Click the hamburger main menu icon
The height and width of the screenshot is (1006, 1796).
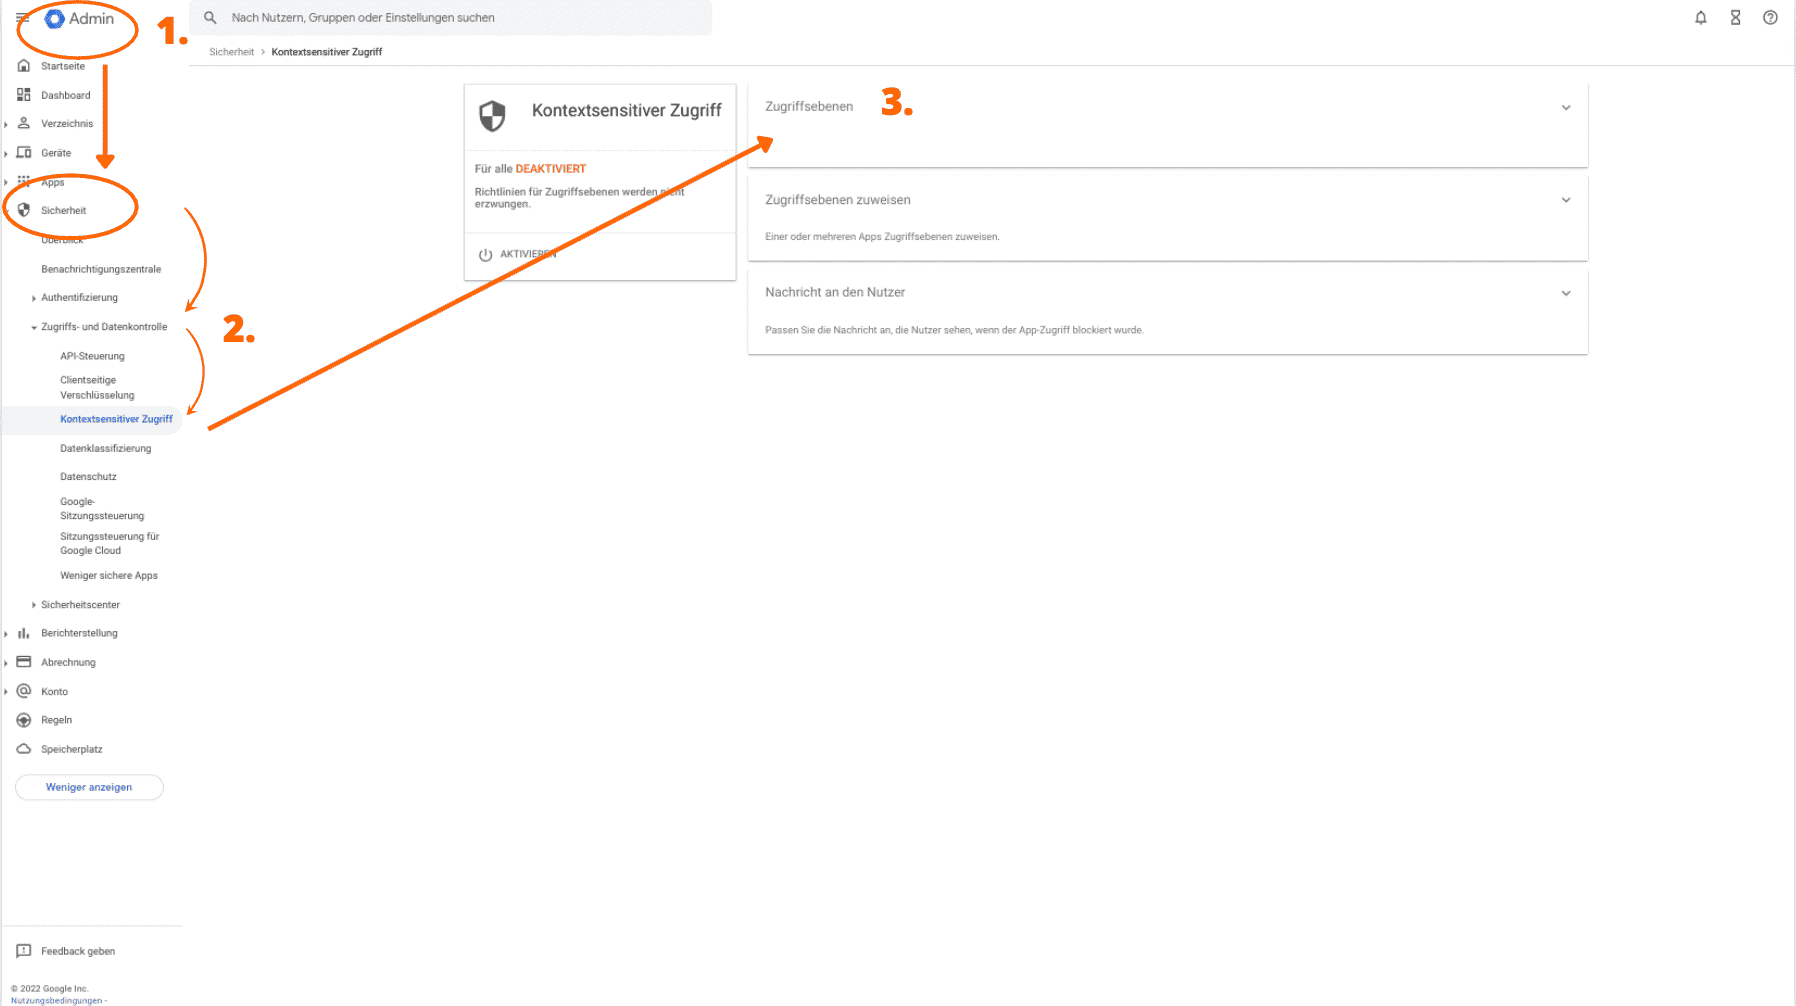[22, 18]
